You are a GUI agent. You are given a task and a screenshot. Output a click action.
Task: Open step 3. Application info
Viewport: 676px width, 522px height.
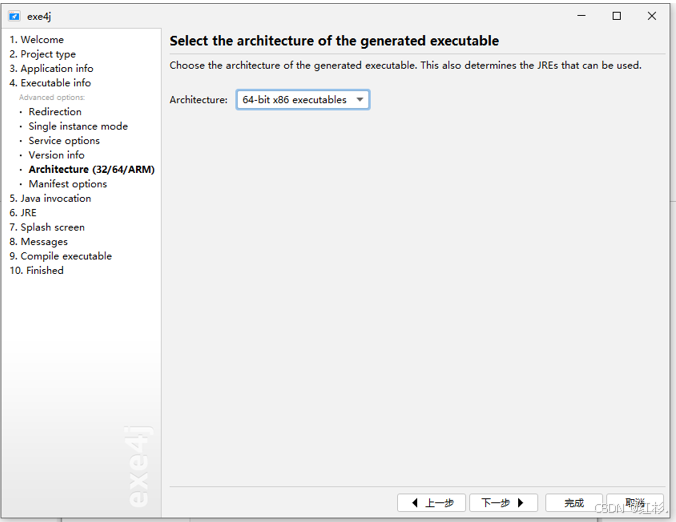click(51, 69)
